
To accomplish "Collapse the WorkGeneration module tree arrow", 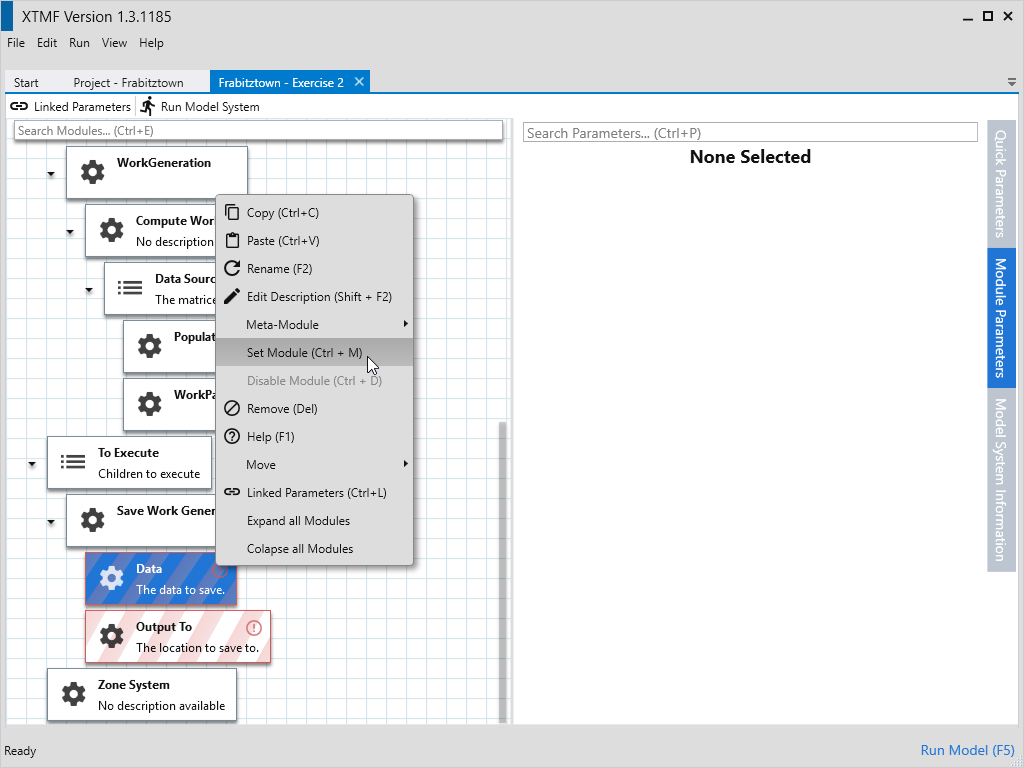I will tap(51, 175).
